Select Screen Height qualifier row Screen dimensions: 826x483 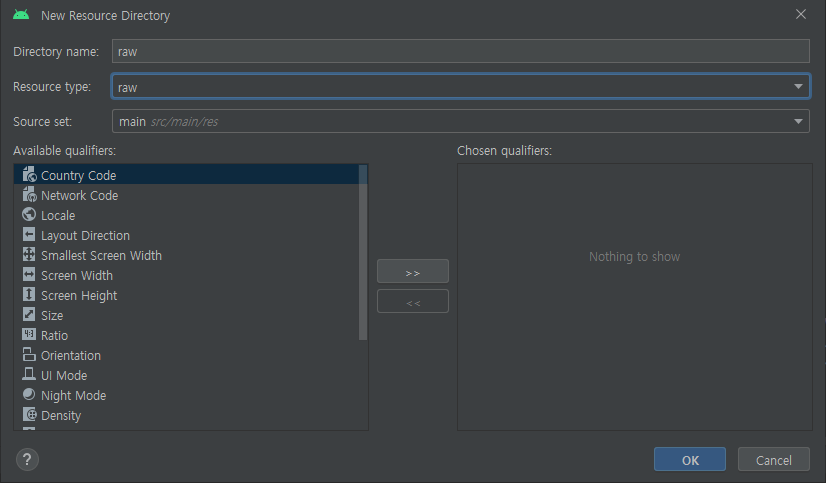click(x=186, y=295)
